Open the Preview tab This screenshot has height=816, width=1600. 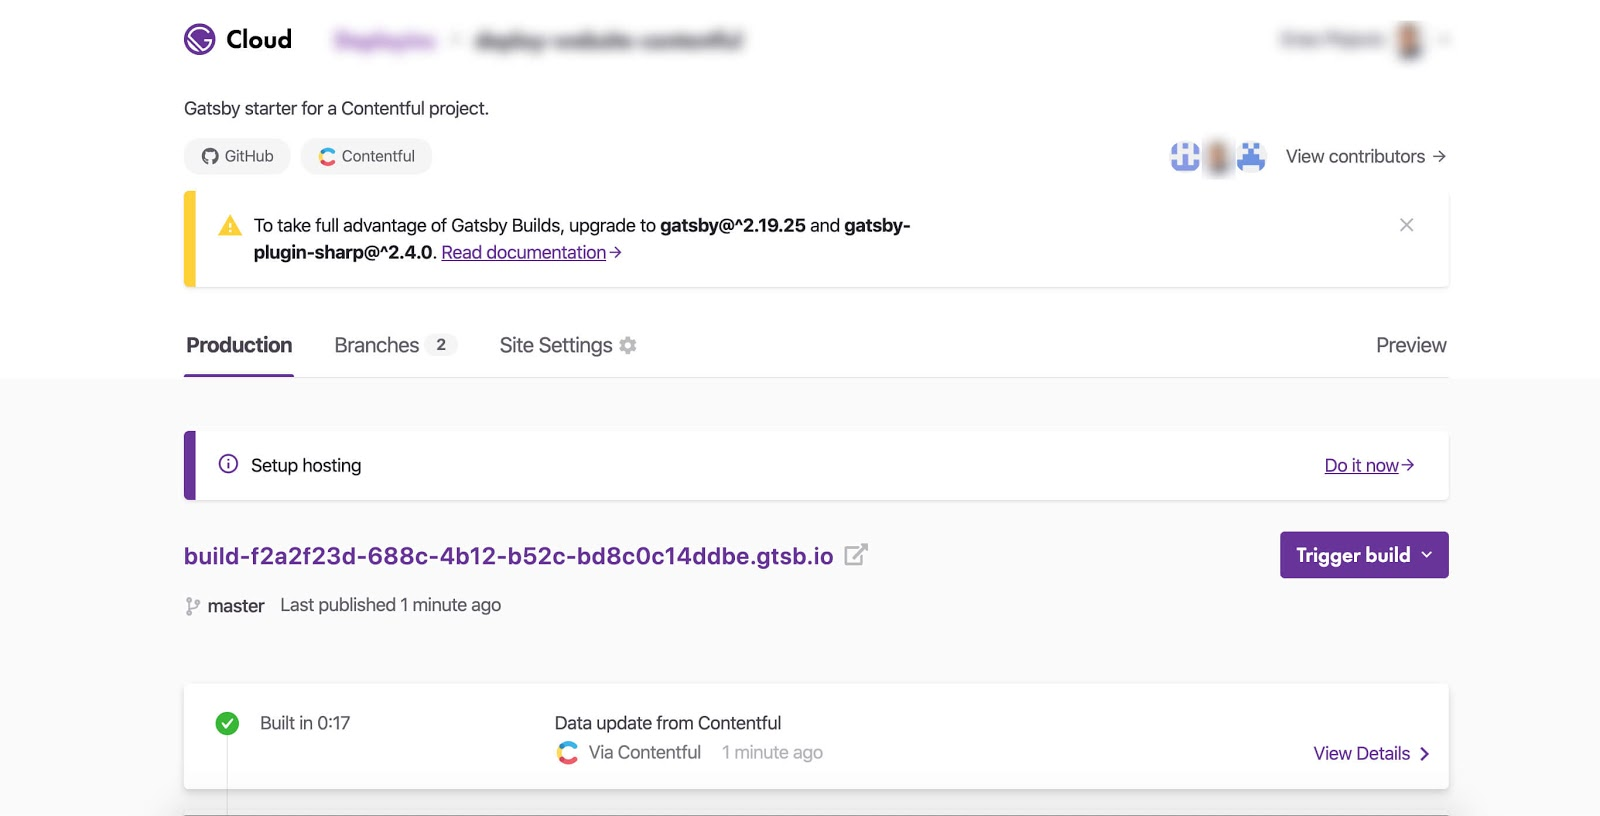(x=1411, y=345)
